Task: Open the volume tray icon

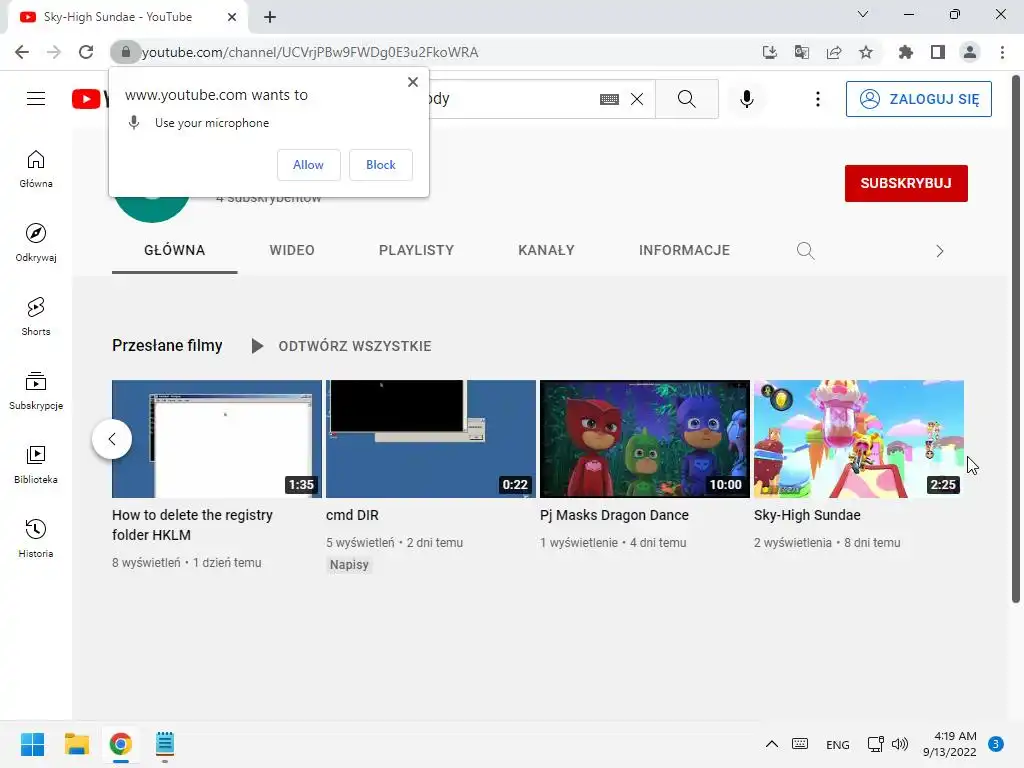Action: [900, 744]
